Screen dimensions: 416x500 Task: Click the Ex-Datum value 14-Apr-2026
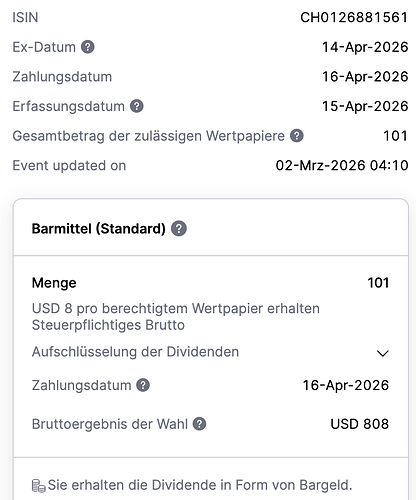tap(365, 47)
